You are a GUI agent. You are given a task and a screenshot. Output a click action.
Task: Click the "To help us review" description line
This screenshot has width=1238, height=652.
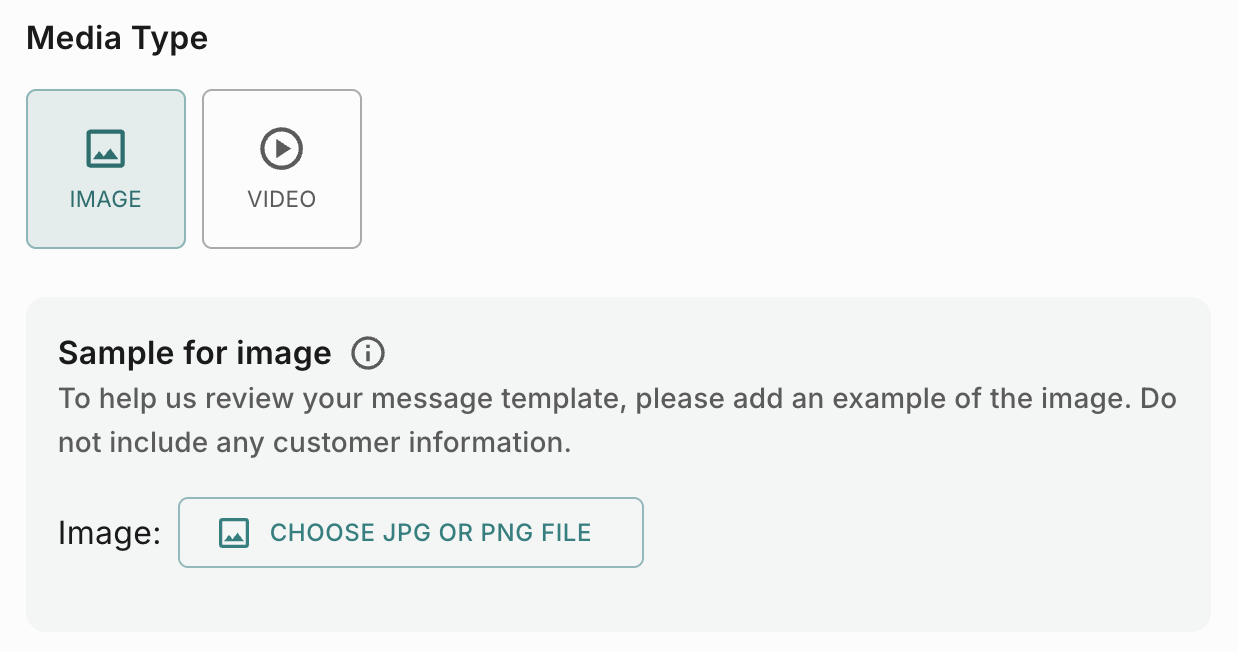click(617, 399)
